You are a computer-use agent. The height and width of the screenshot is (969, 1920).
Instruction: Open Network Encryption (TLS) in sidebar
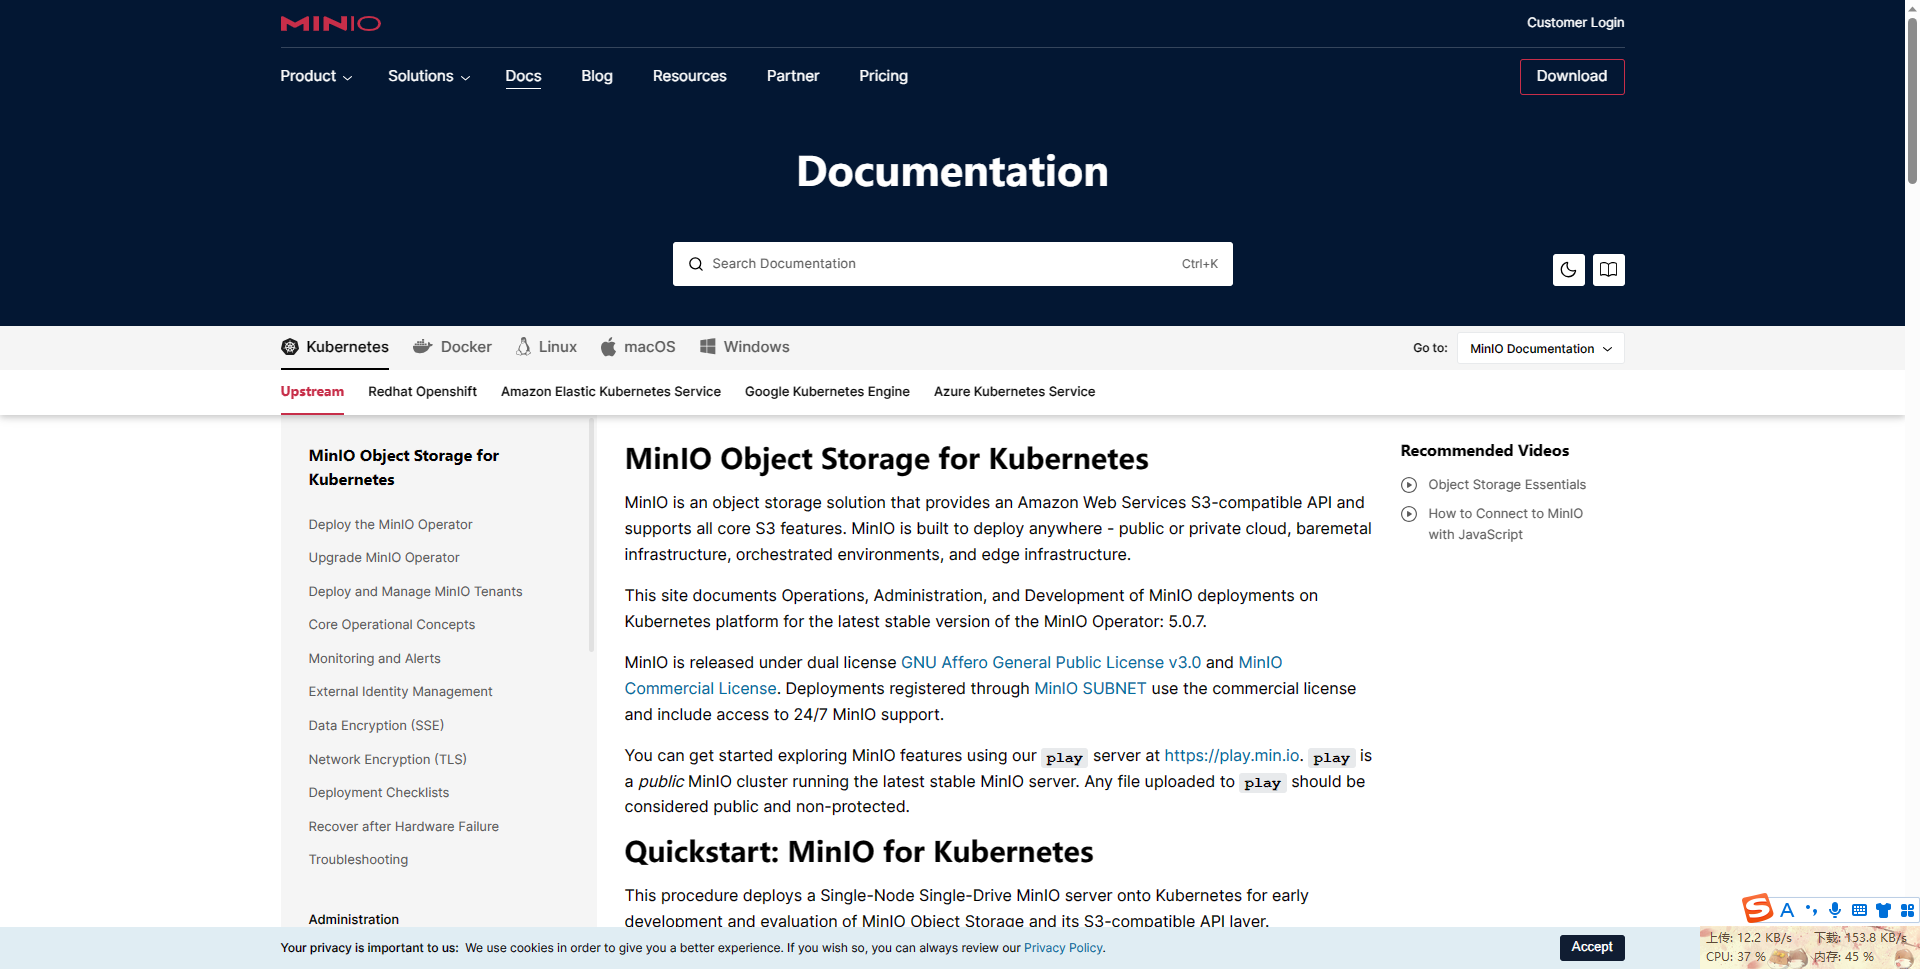(x=388, y=759)
